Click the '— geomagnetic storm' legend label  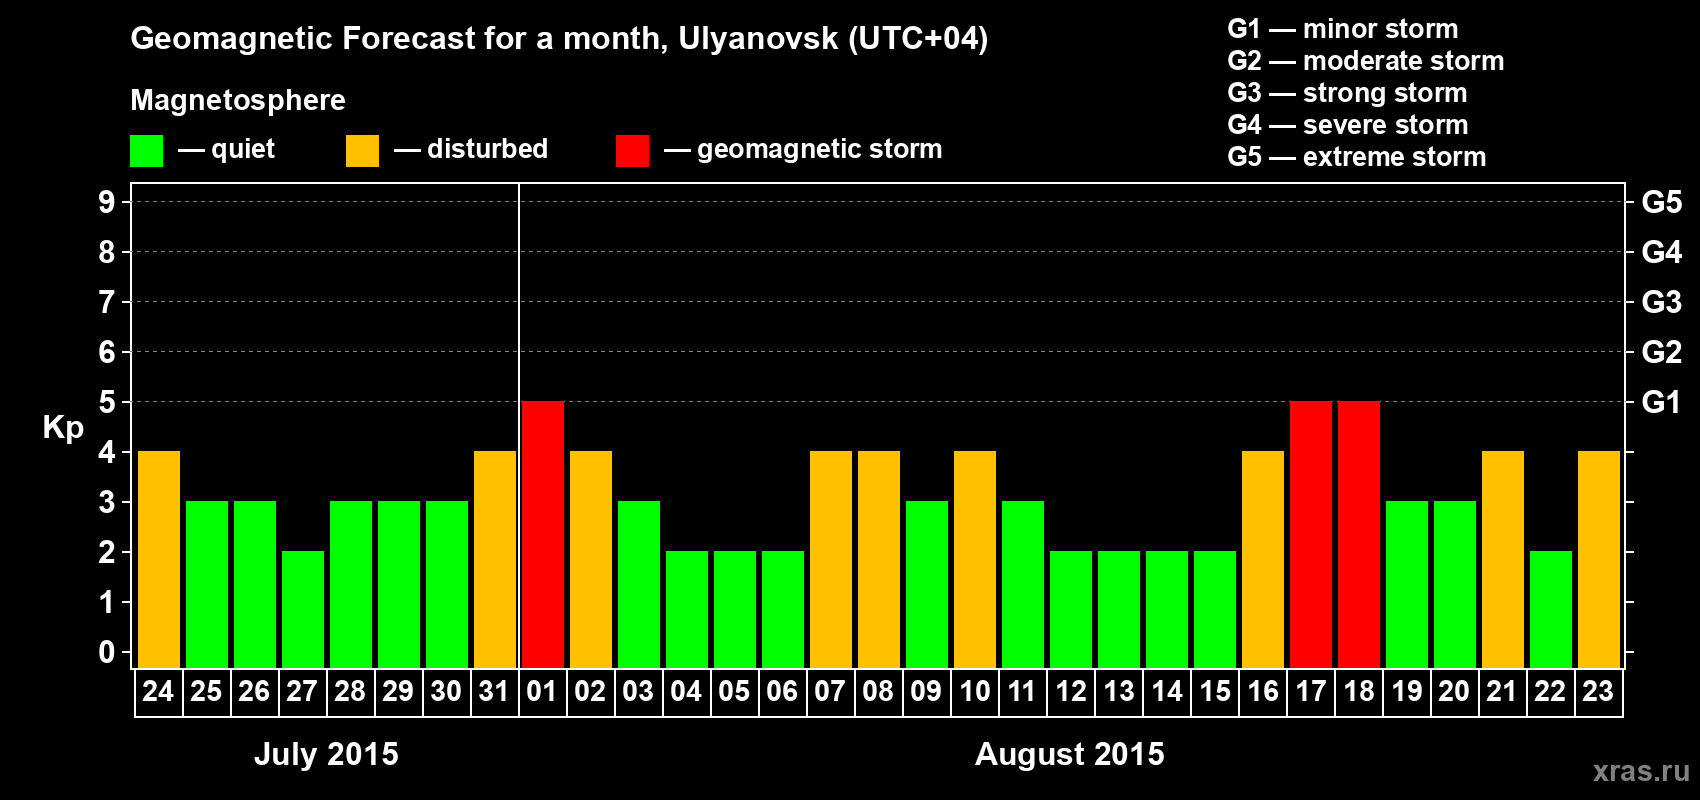[803, 149]
